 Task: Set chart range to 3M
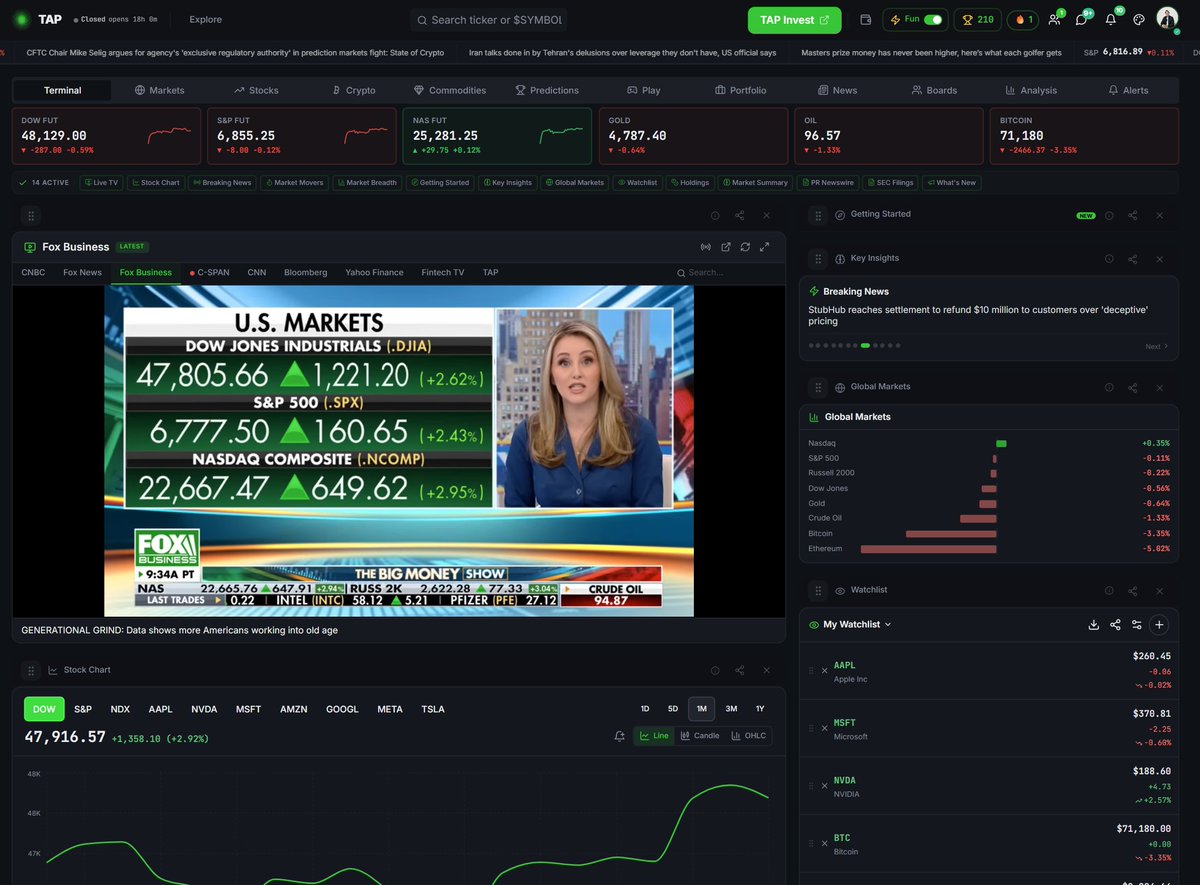(x=731, y=709)
